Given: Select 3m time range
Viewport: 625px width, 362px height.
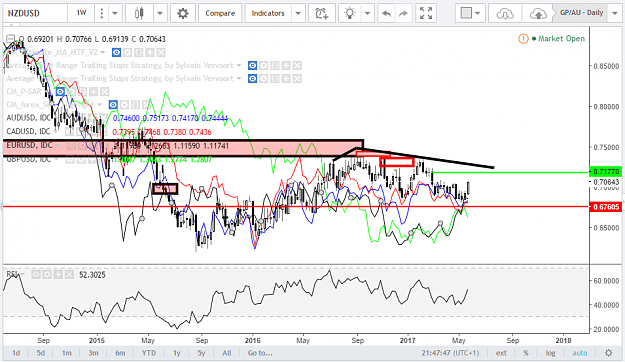Looking at the screenshot, I should pyautogui.click(x=93, y=353).
